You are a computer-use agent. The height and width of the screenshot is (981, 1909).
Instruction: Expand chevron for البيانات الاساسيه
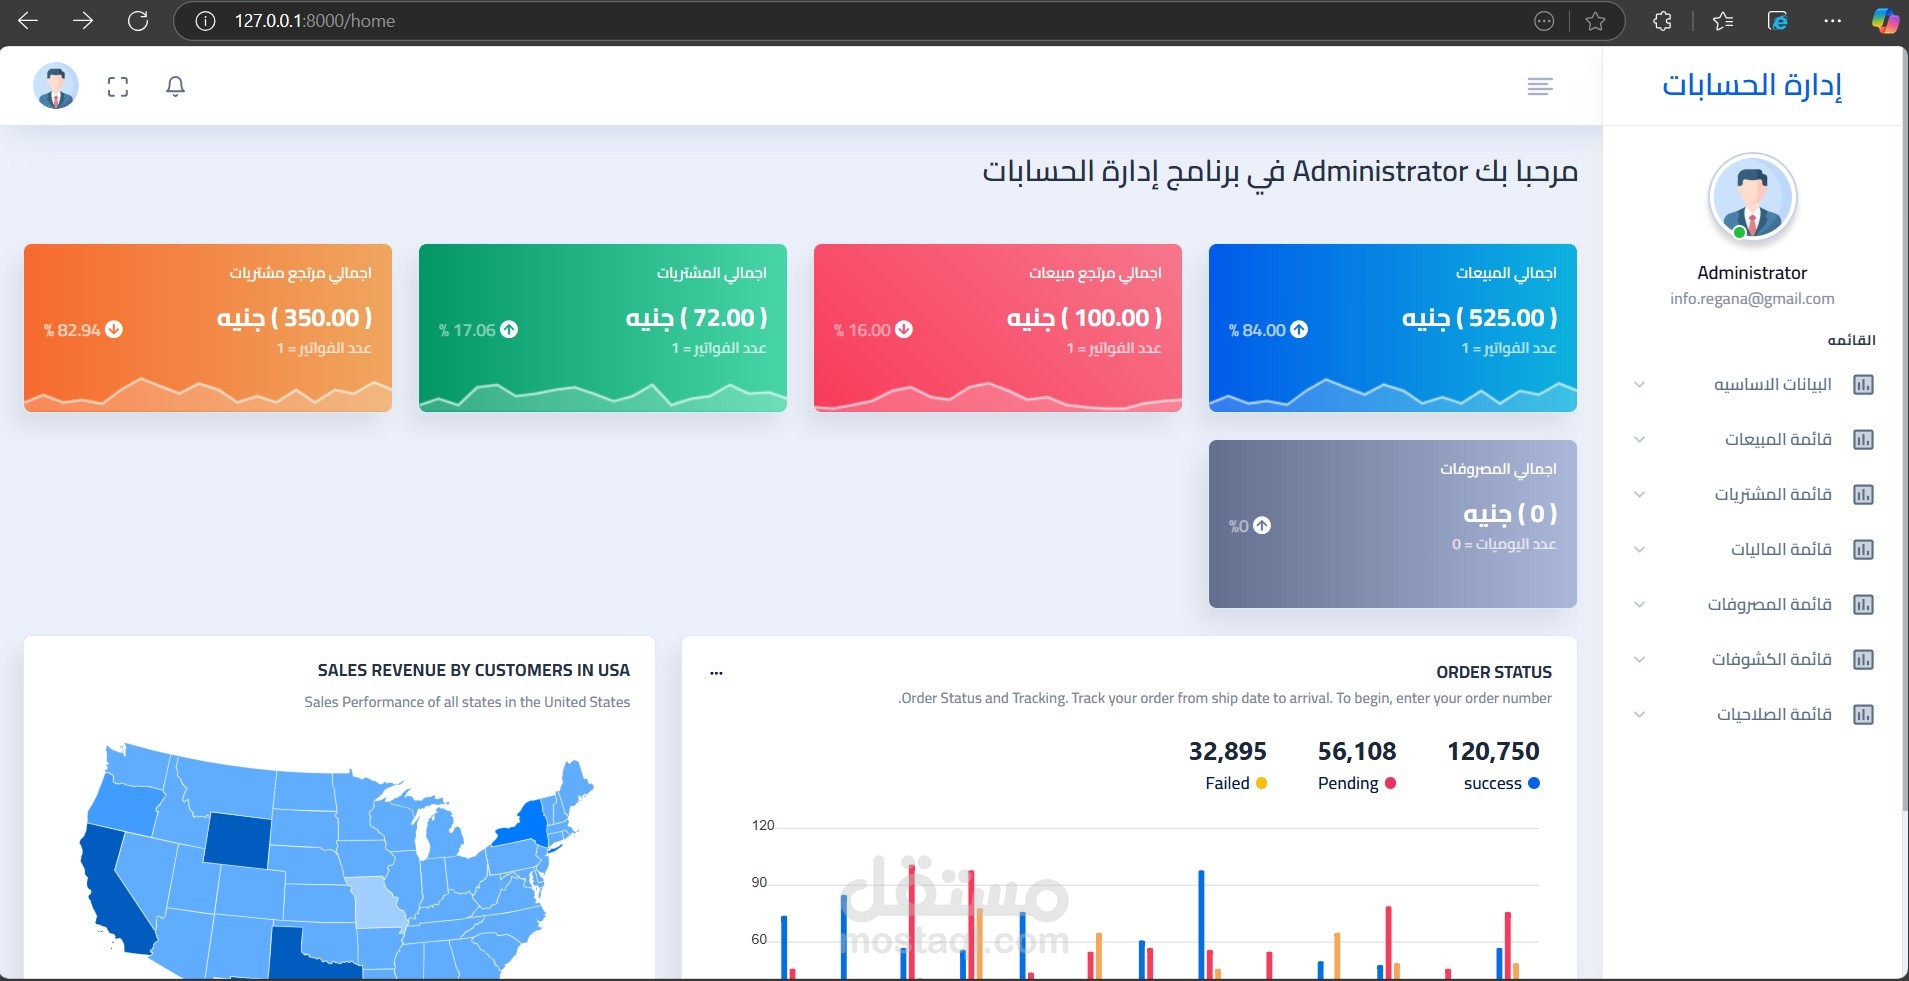(x=1639, y=384)
